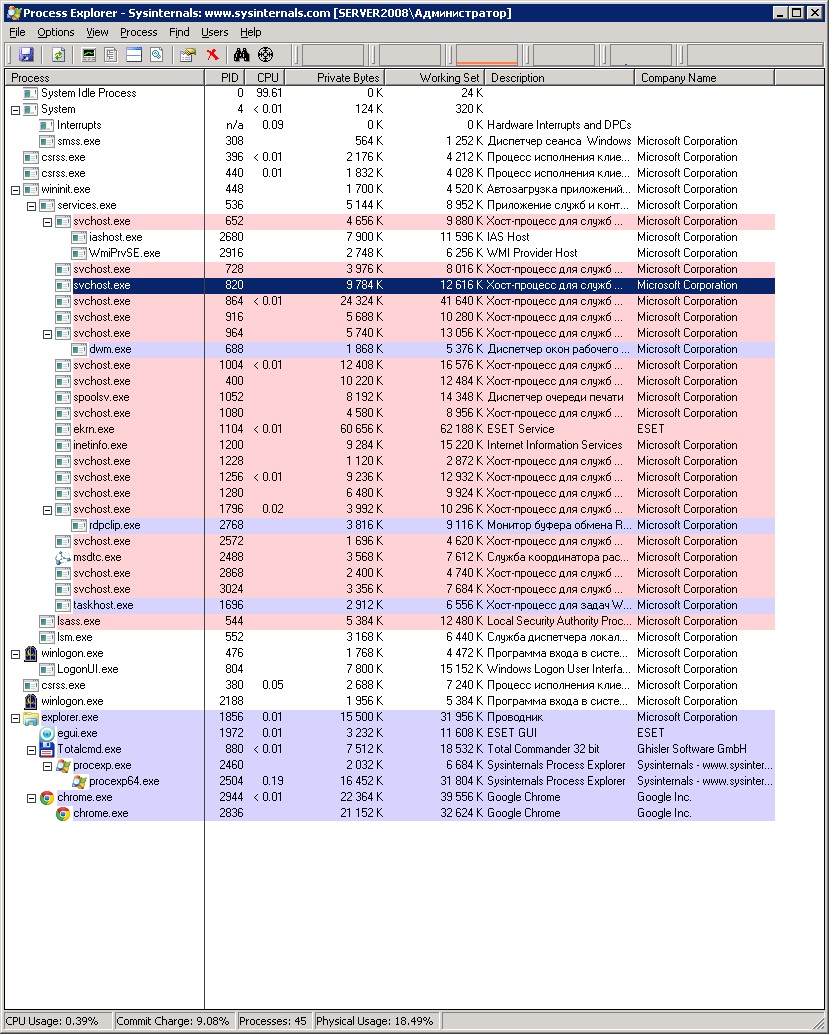Click the red X Kill Process icon
The height and width of the screenshot is (1034, 829).
pos(212,55)
